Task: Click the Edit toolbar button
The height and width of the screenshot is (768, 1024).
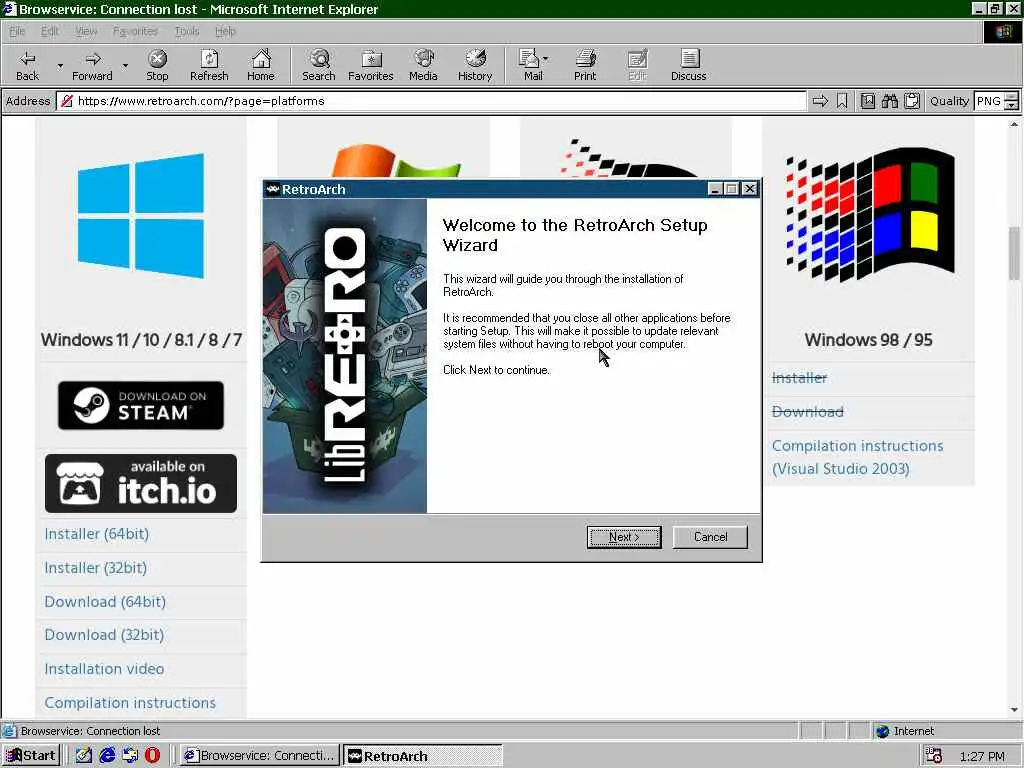Action: point(637,65)
